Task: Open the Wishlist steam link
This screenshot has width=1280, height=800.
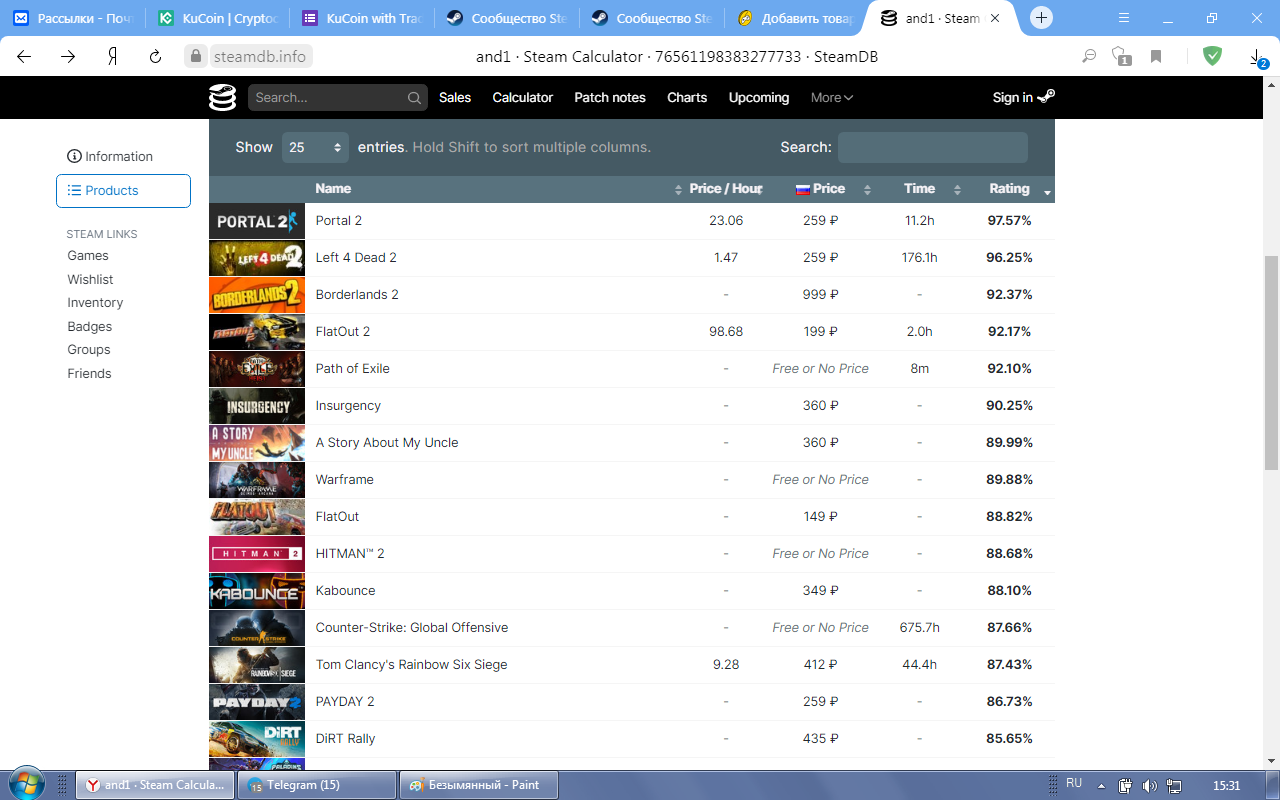Action: tap(90, 280)
